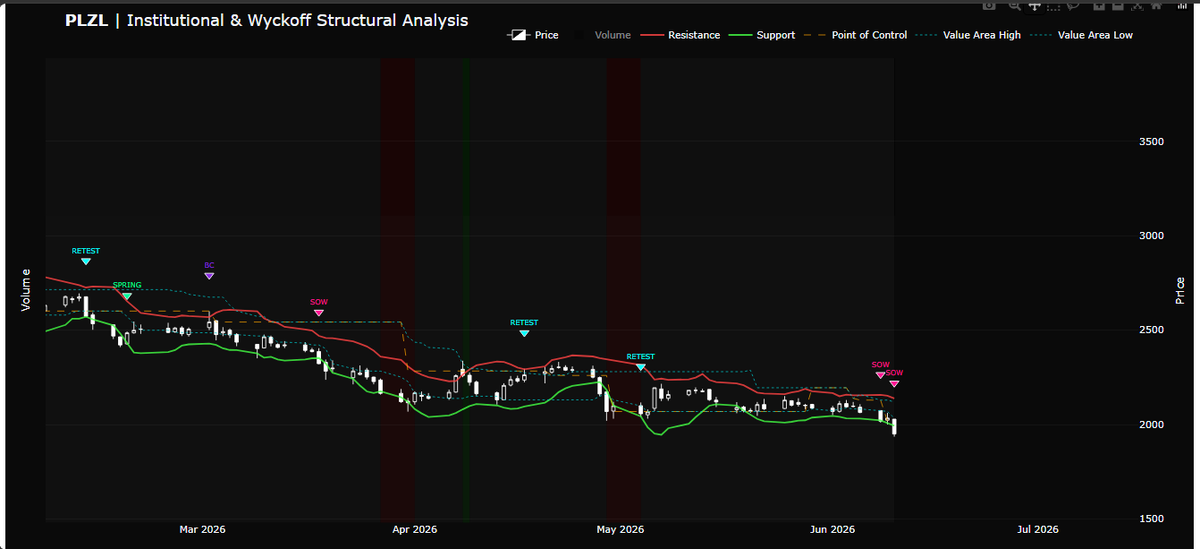The height and width of the screenshot is (549, 1200).
Task: Click the purple BC marker triangle
Action: [x=209, y=276]
